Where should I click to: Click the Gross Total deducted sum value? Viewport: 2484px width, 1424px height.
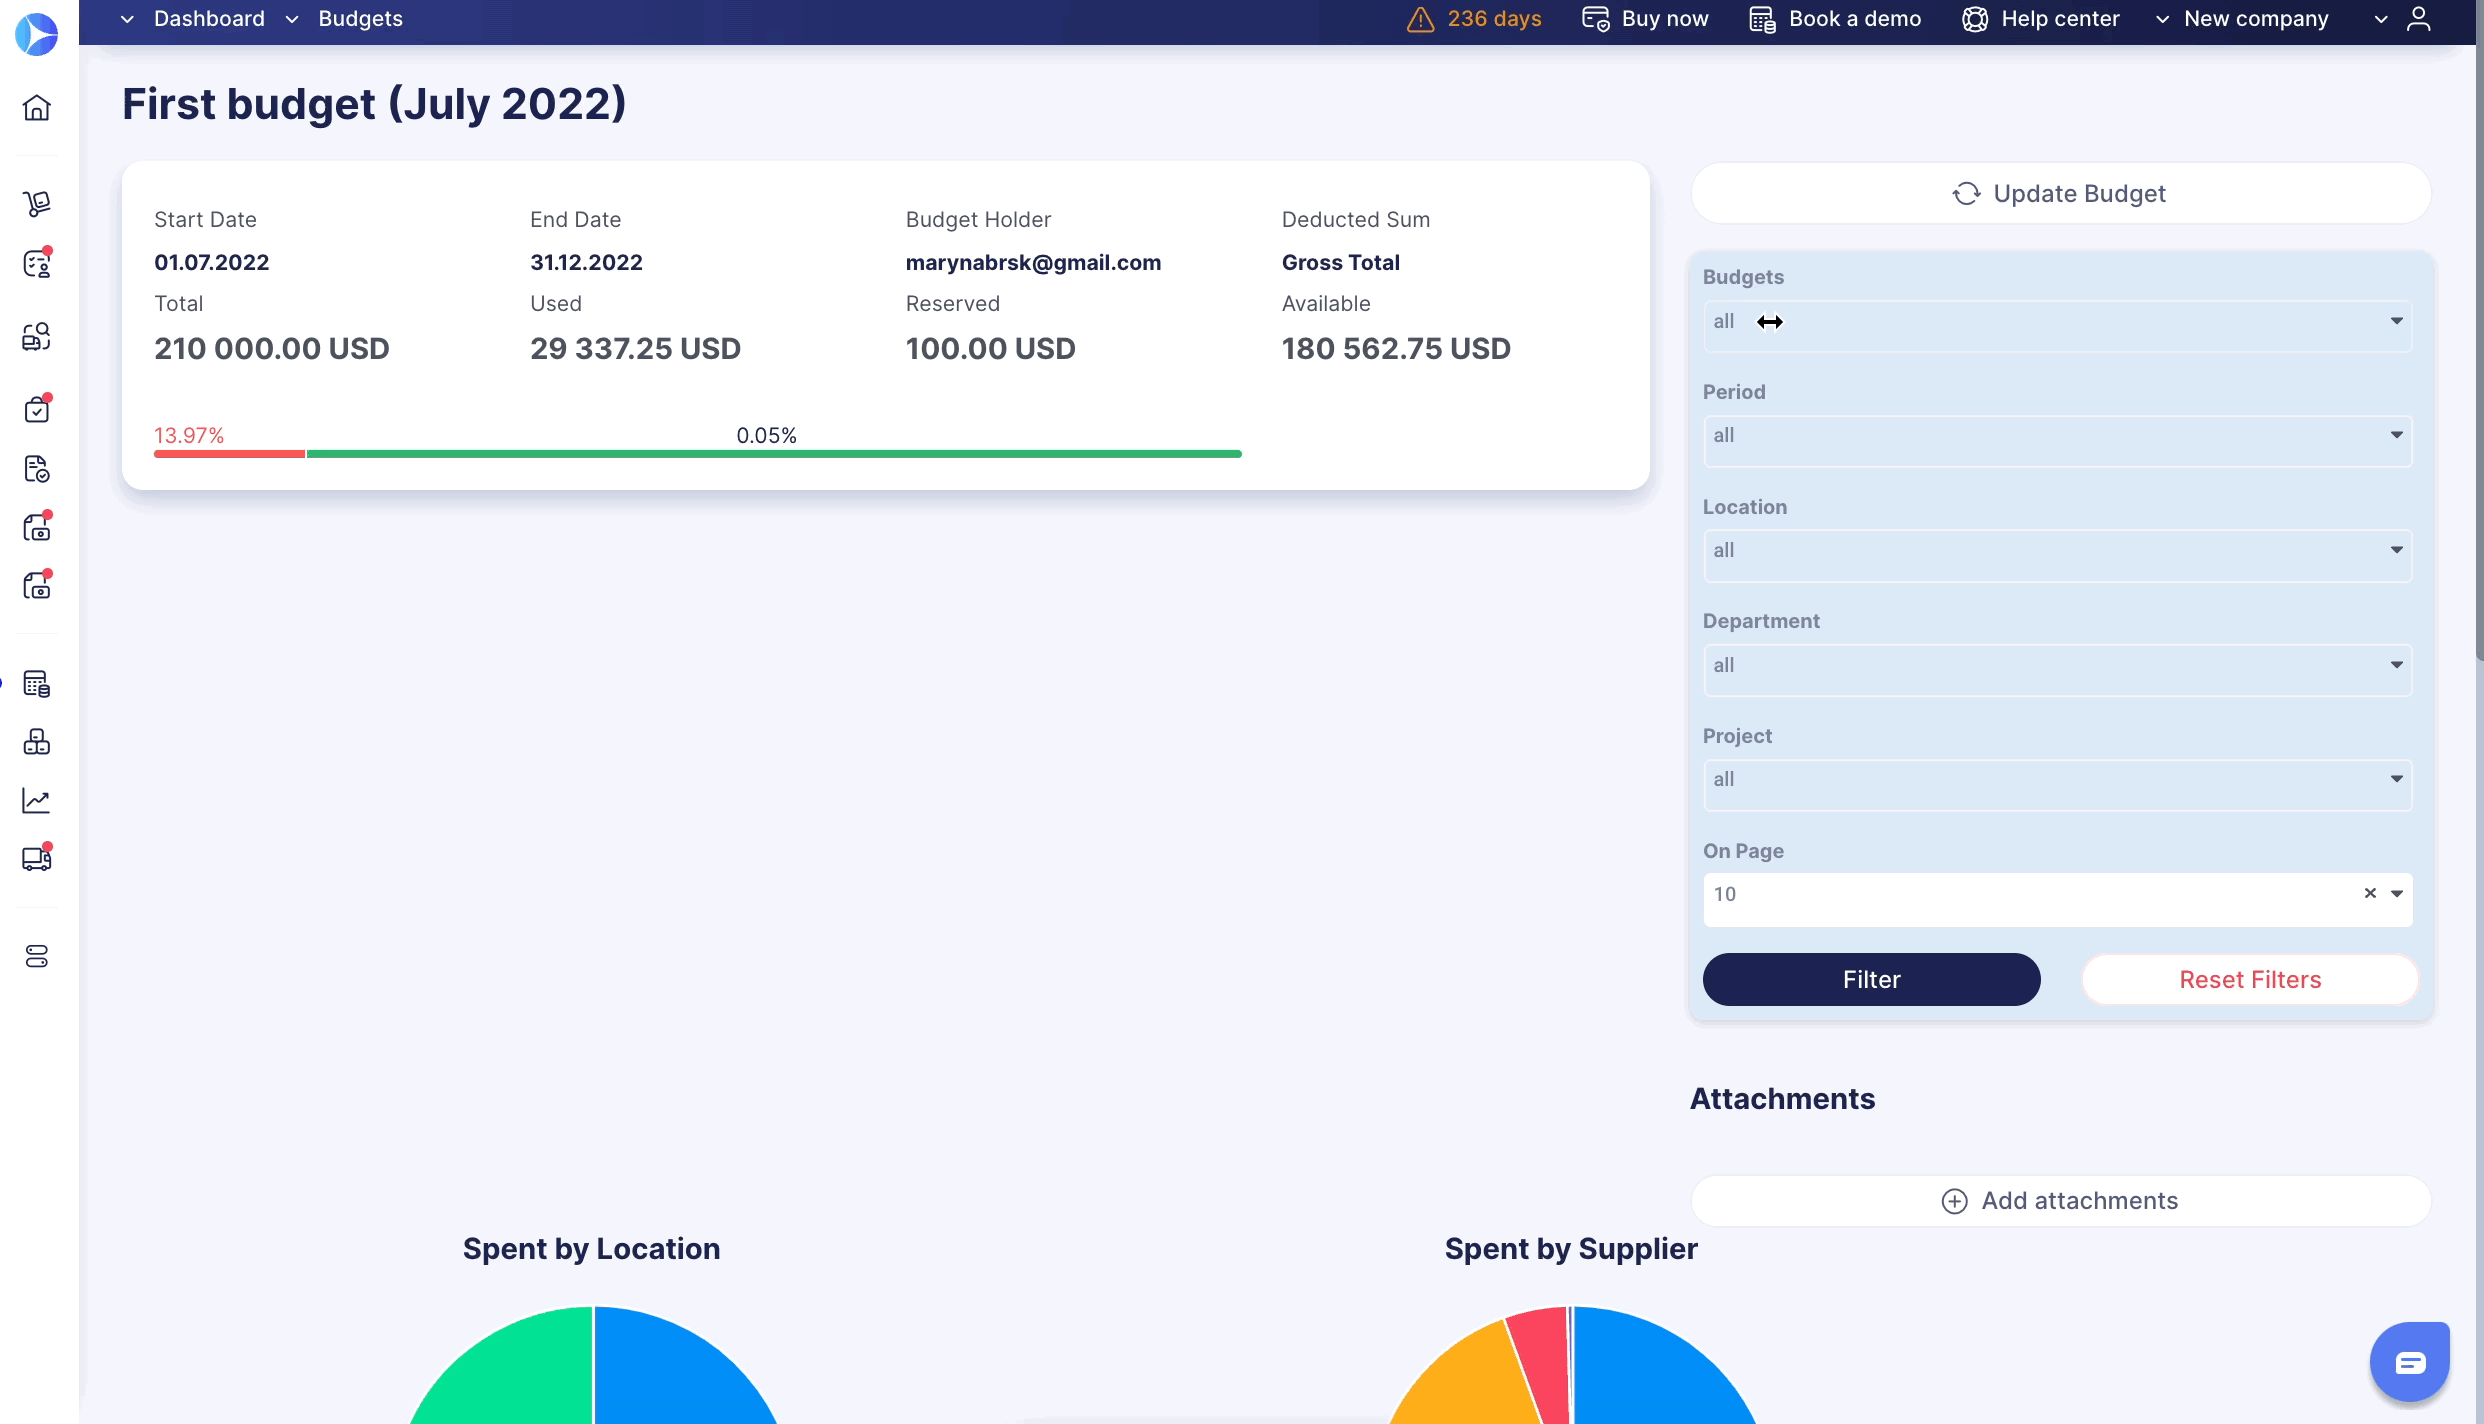(1340, 263)
